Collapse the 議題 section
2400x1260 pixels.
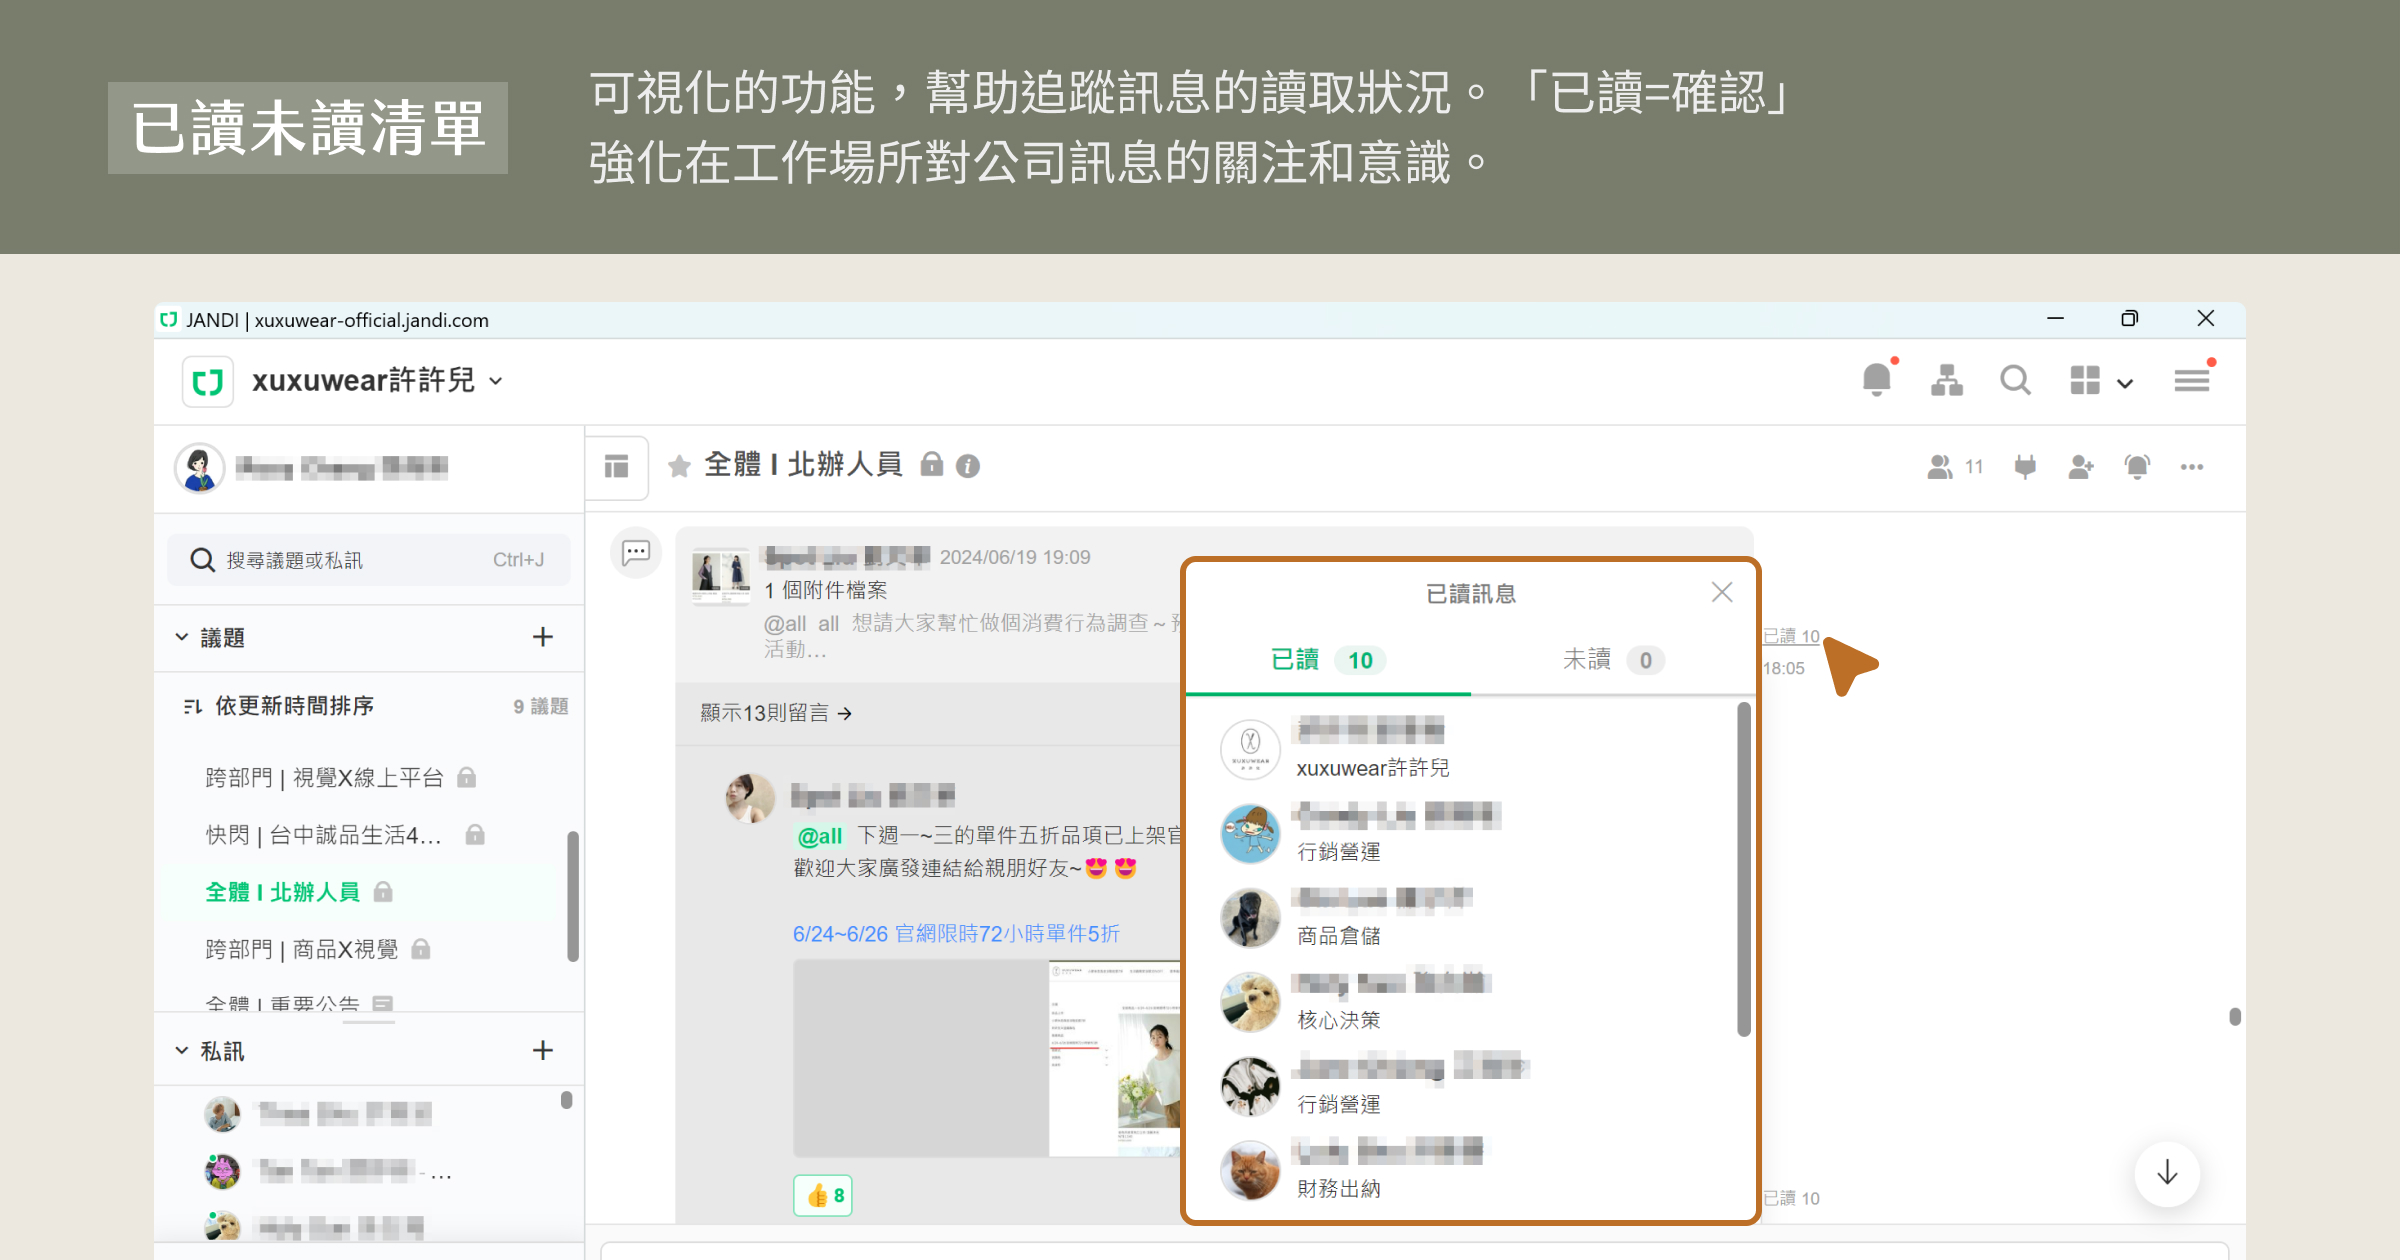click(182, 637)
